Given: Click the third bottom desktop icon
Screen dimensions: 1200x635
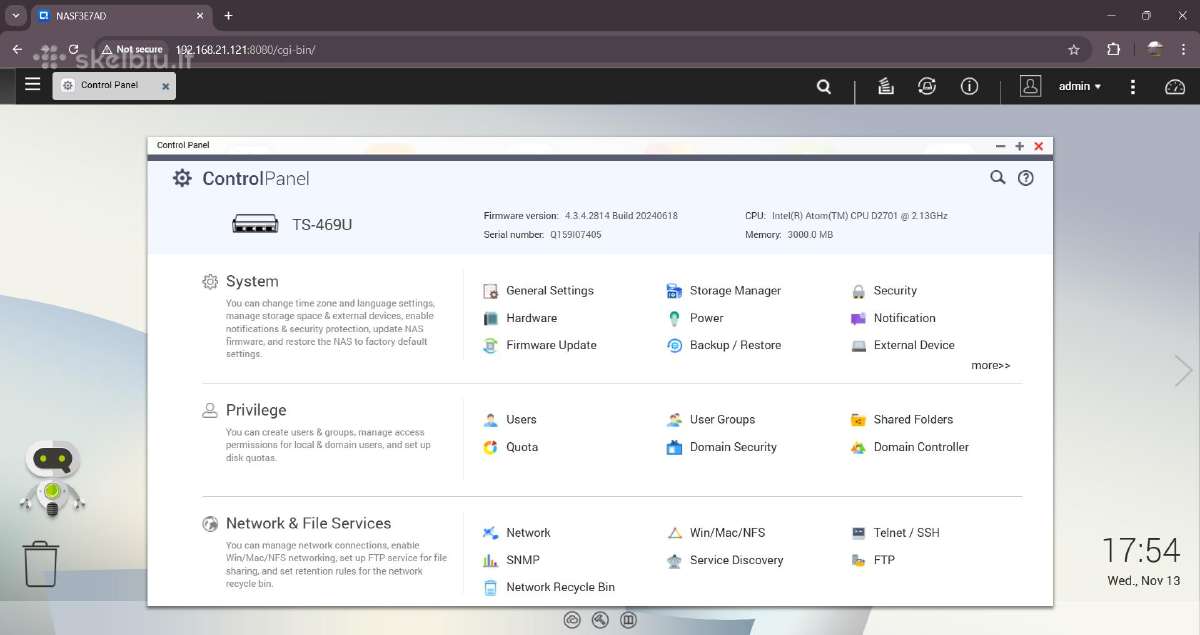Looking at the screenshot, I should (x=628, y=620).
